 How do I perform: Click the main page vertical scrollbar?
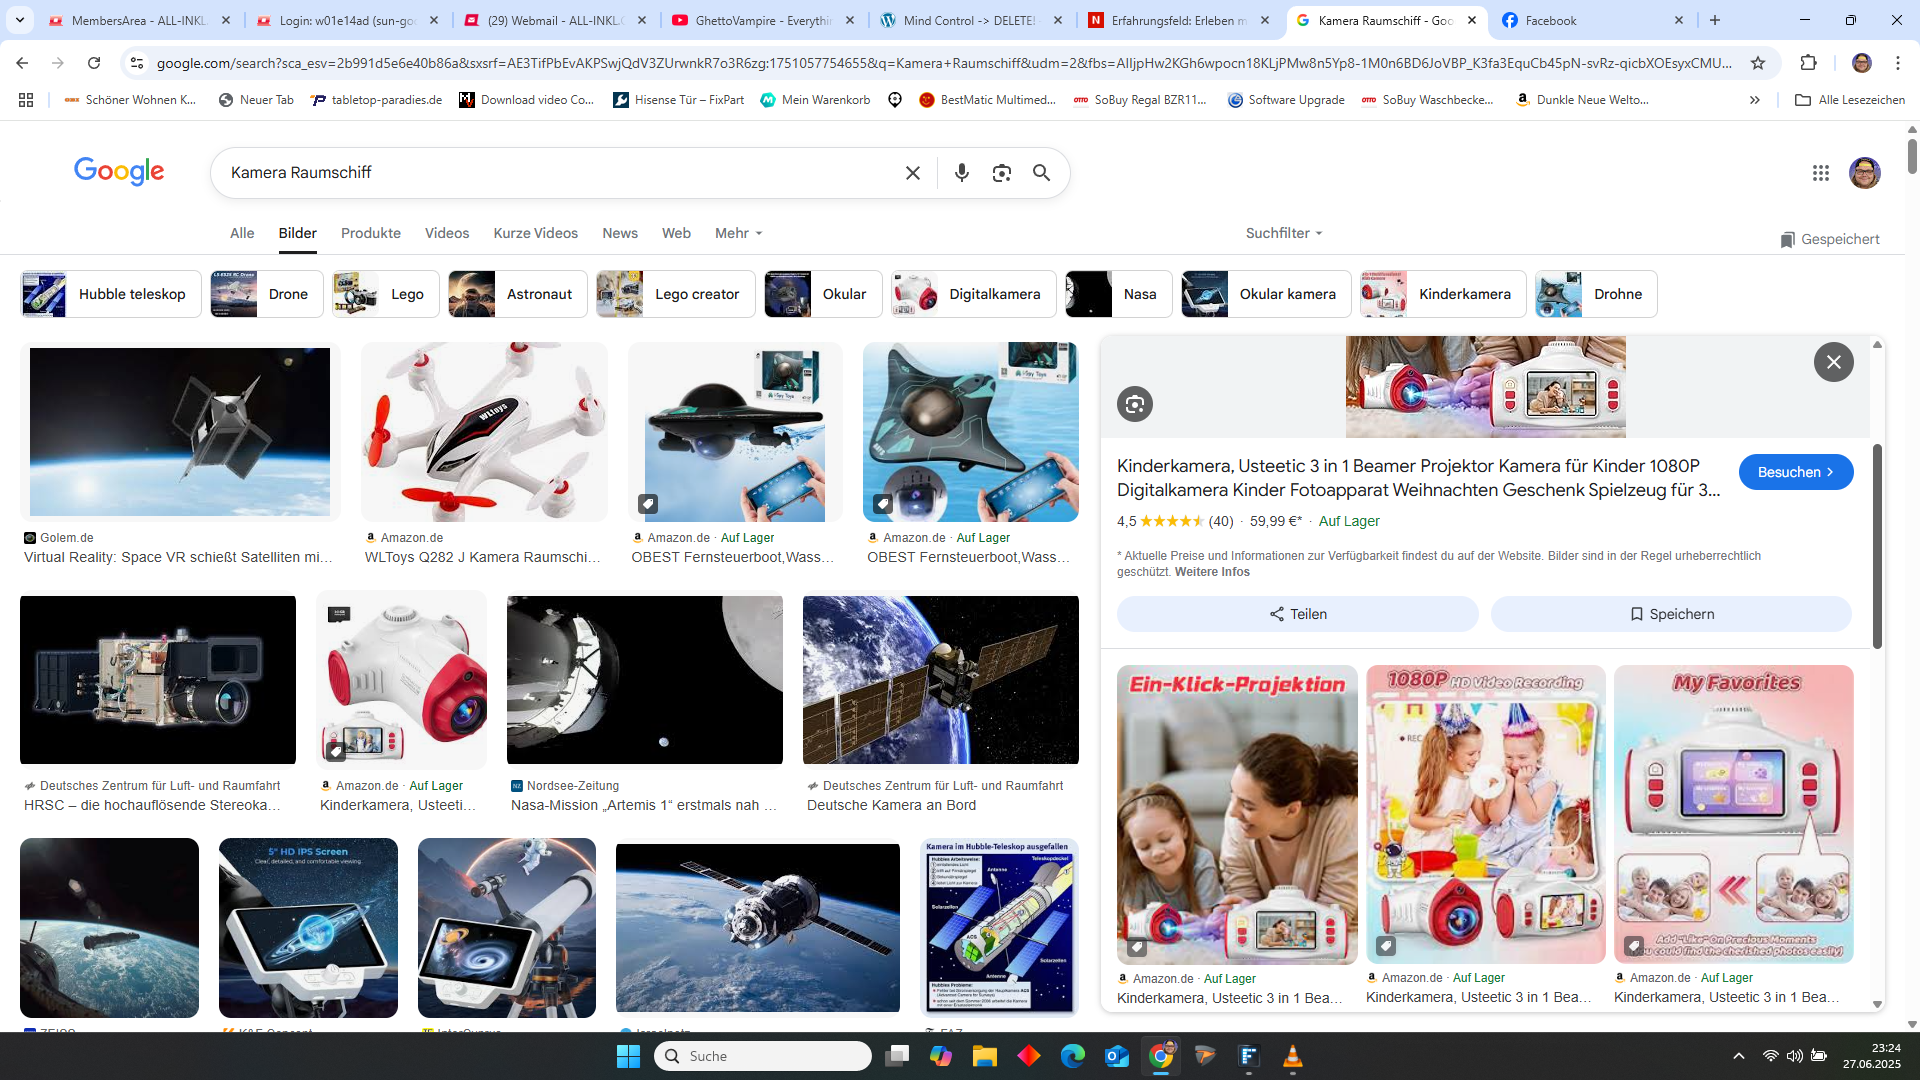(1912, 156)
